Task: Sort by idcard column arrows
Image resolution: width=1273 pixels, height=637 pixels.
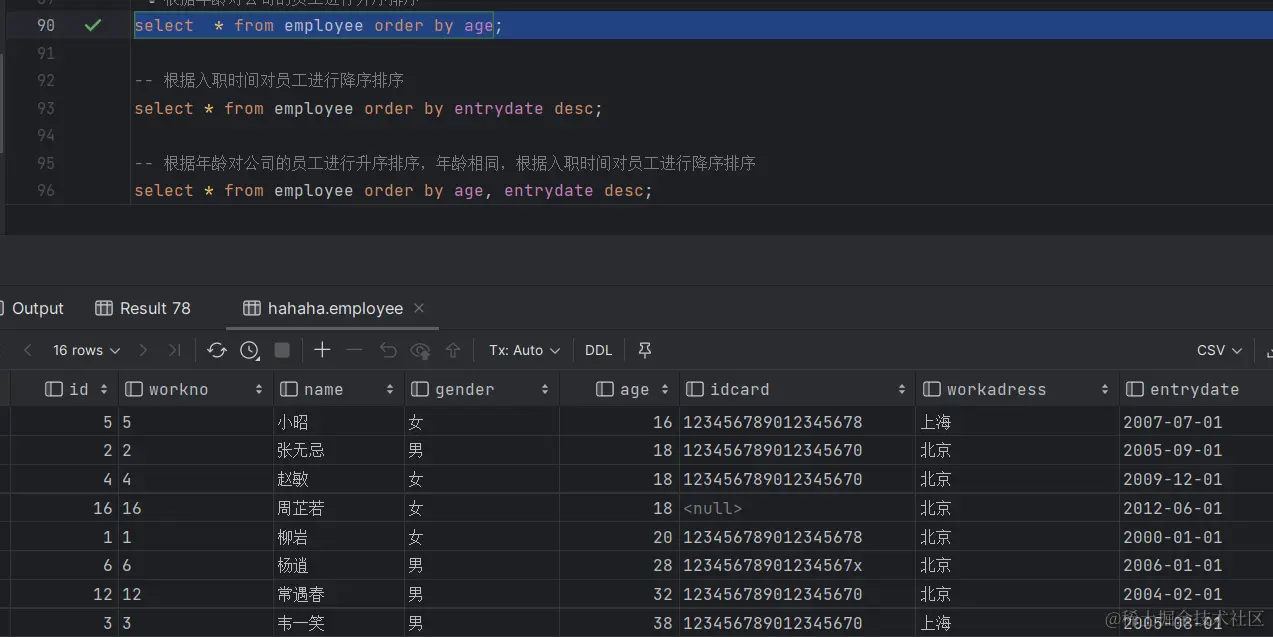Action: [902, 389]
